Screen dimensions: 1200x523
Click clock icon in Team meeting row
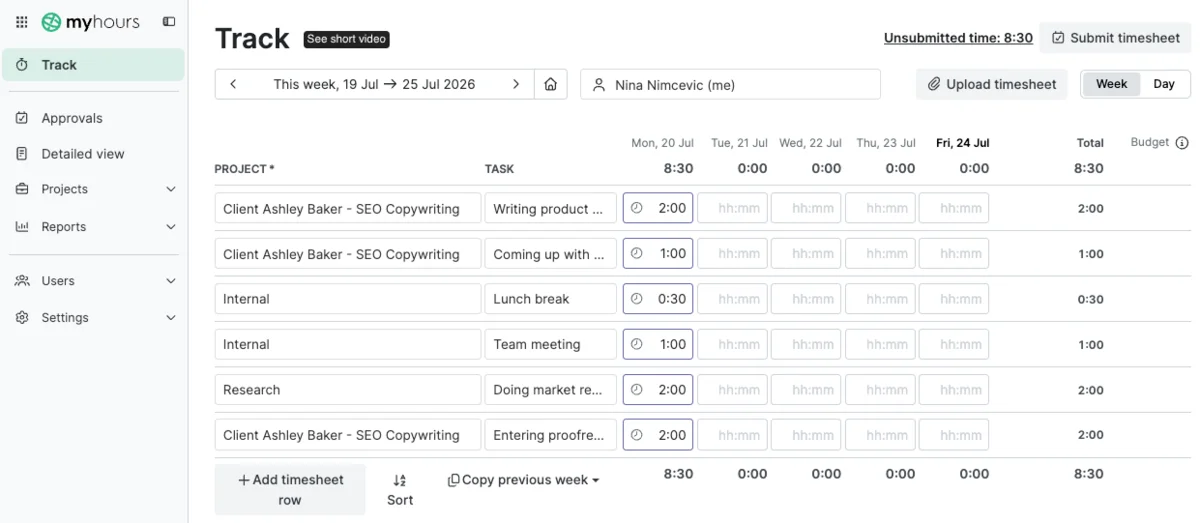point(637,344)
